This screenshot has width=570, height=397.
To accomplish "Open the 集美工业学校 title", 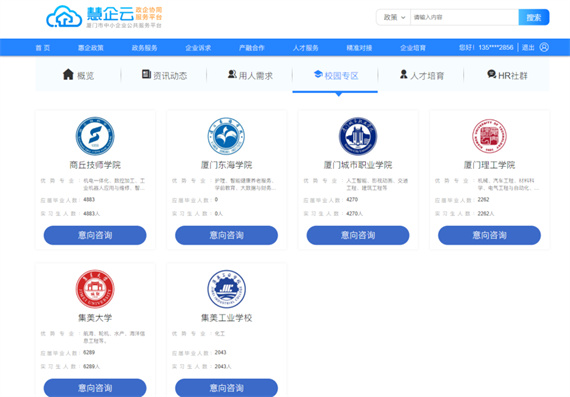I will click(226, 318).
